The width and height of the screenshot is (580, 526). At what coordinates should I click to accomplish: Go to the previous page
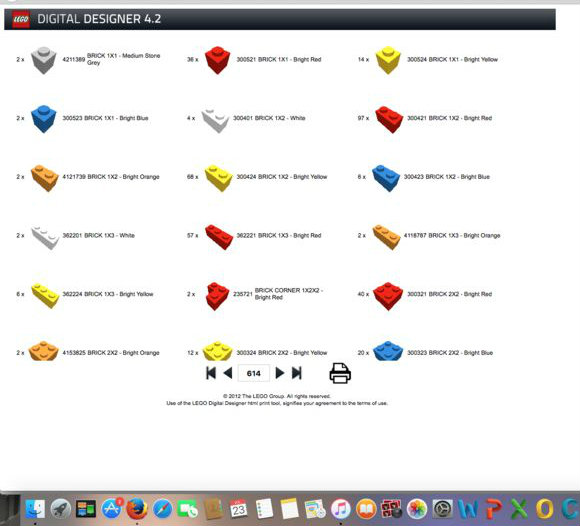[x=228, y=373]
